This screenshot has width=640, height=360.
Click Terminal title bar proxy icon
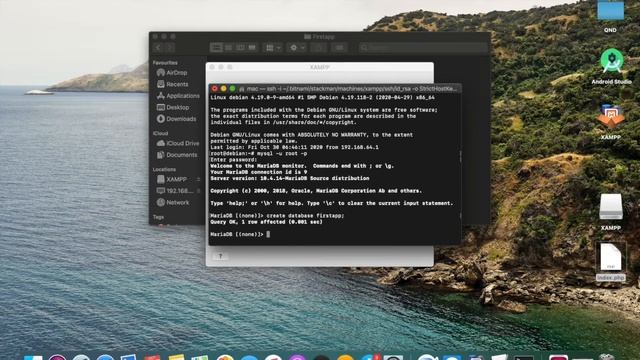[x=242, y=89]
